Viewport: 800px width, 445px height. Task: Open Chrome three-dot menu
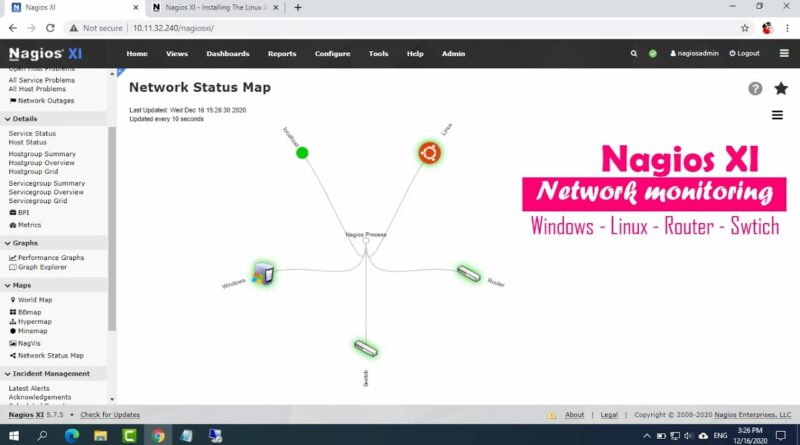tap(787, 28)
